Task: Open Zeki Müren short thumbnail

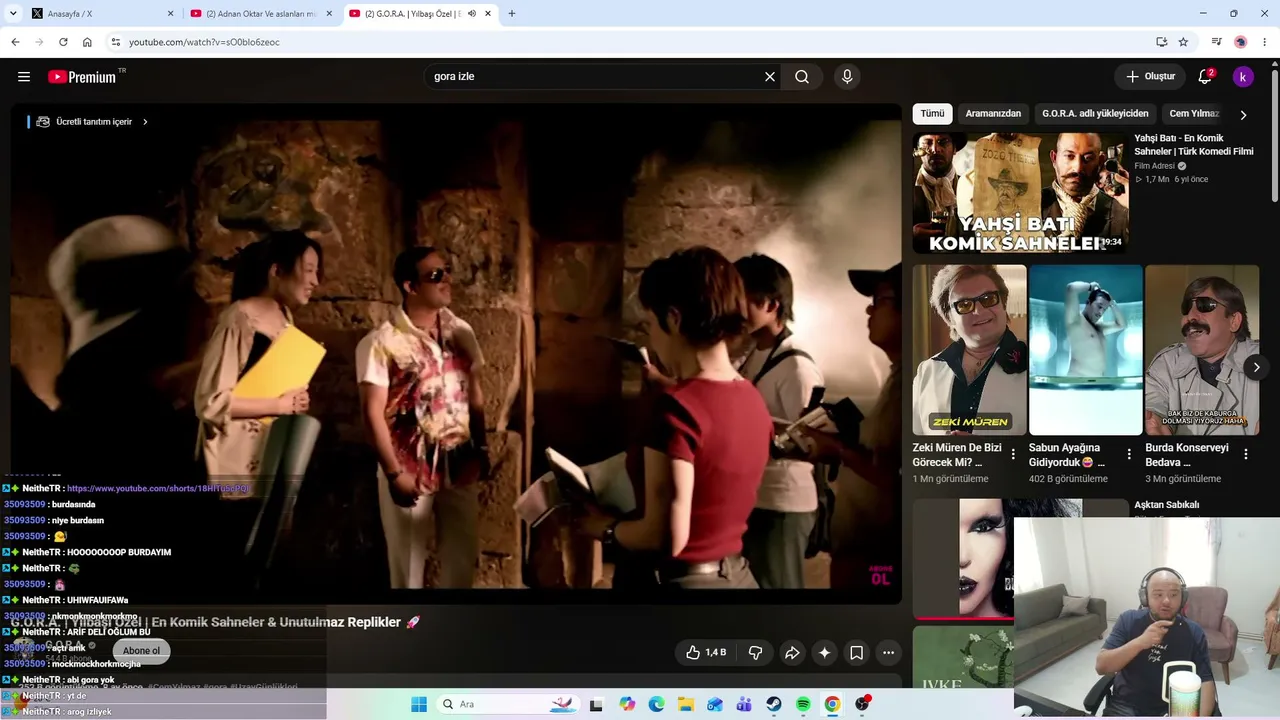Action: pyautogui.click(x=969, y=350)
